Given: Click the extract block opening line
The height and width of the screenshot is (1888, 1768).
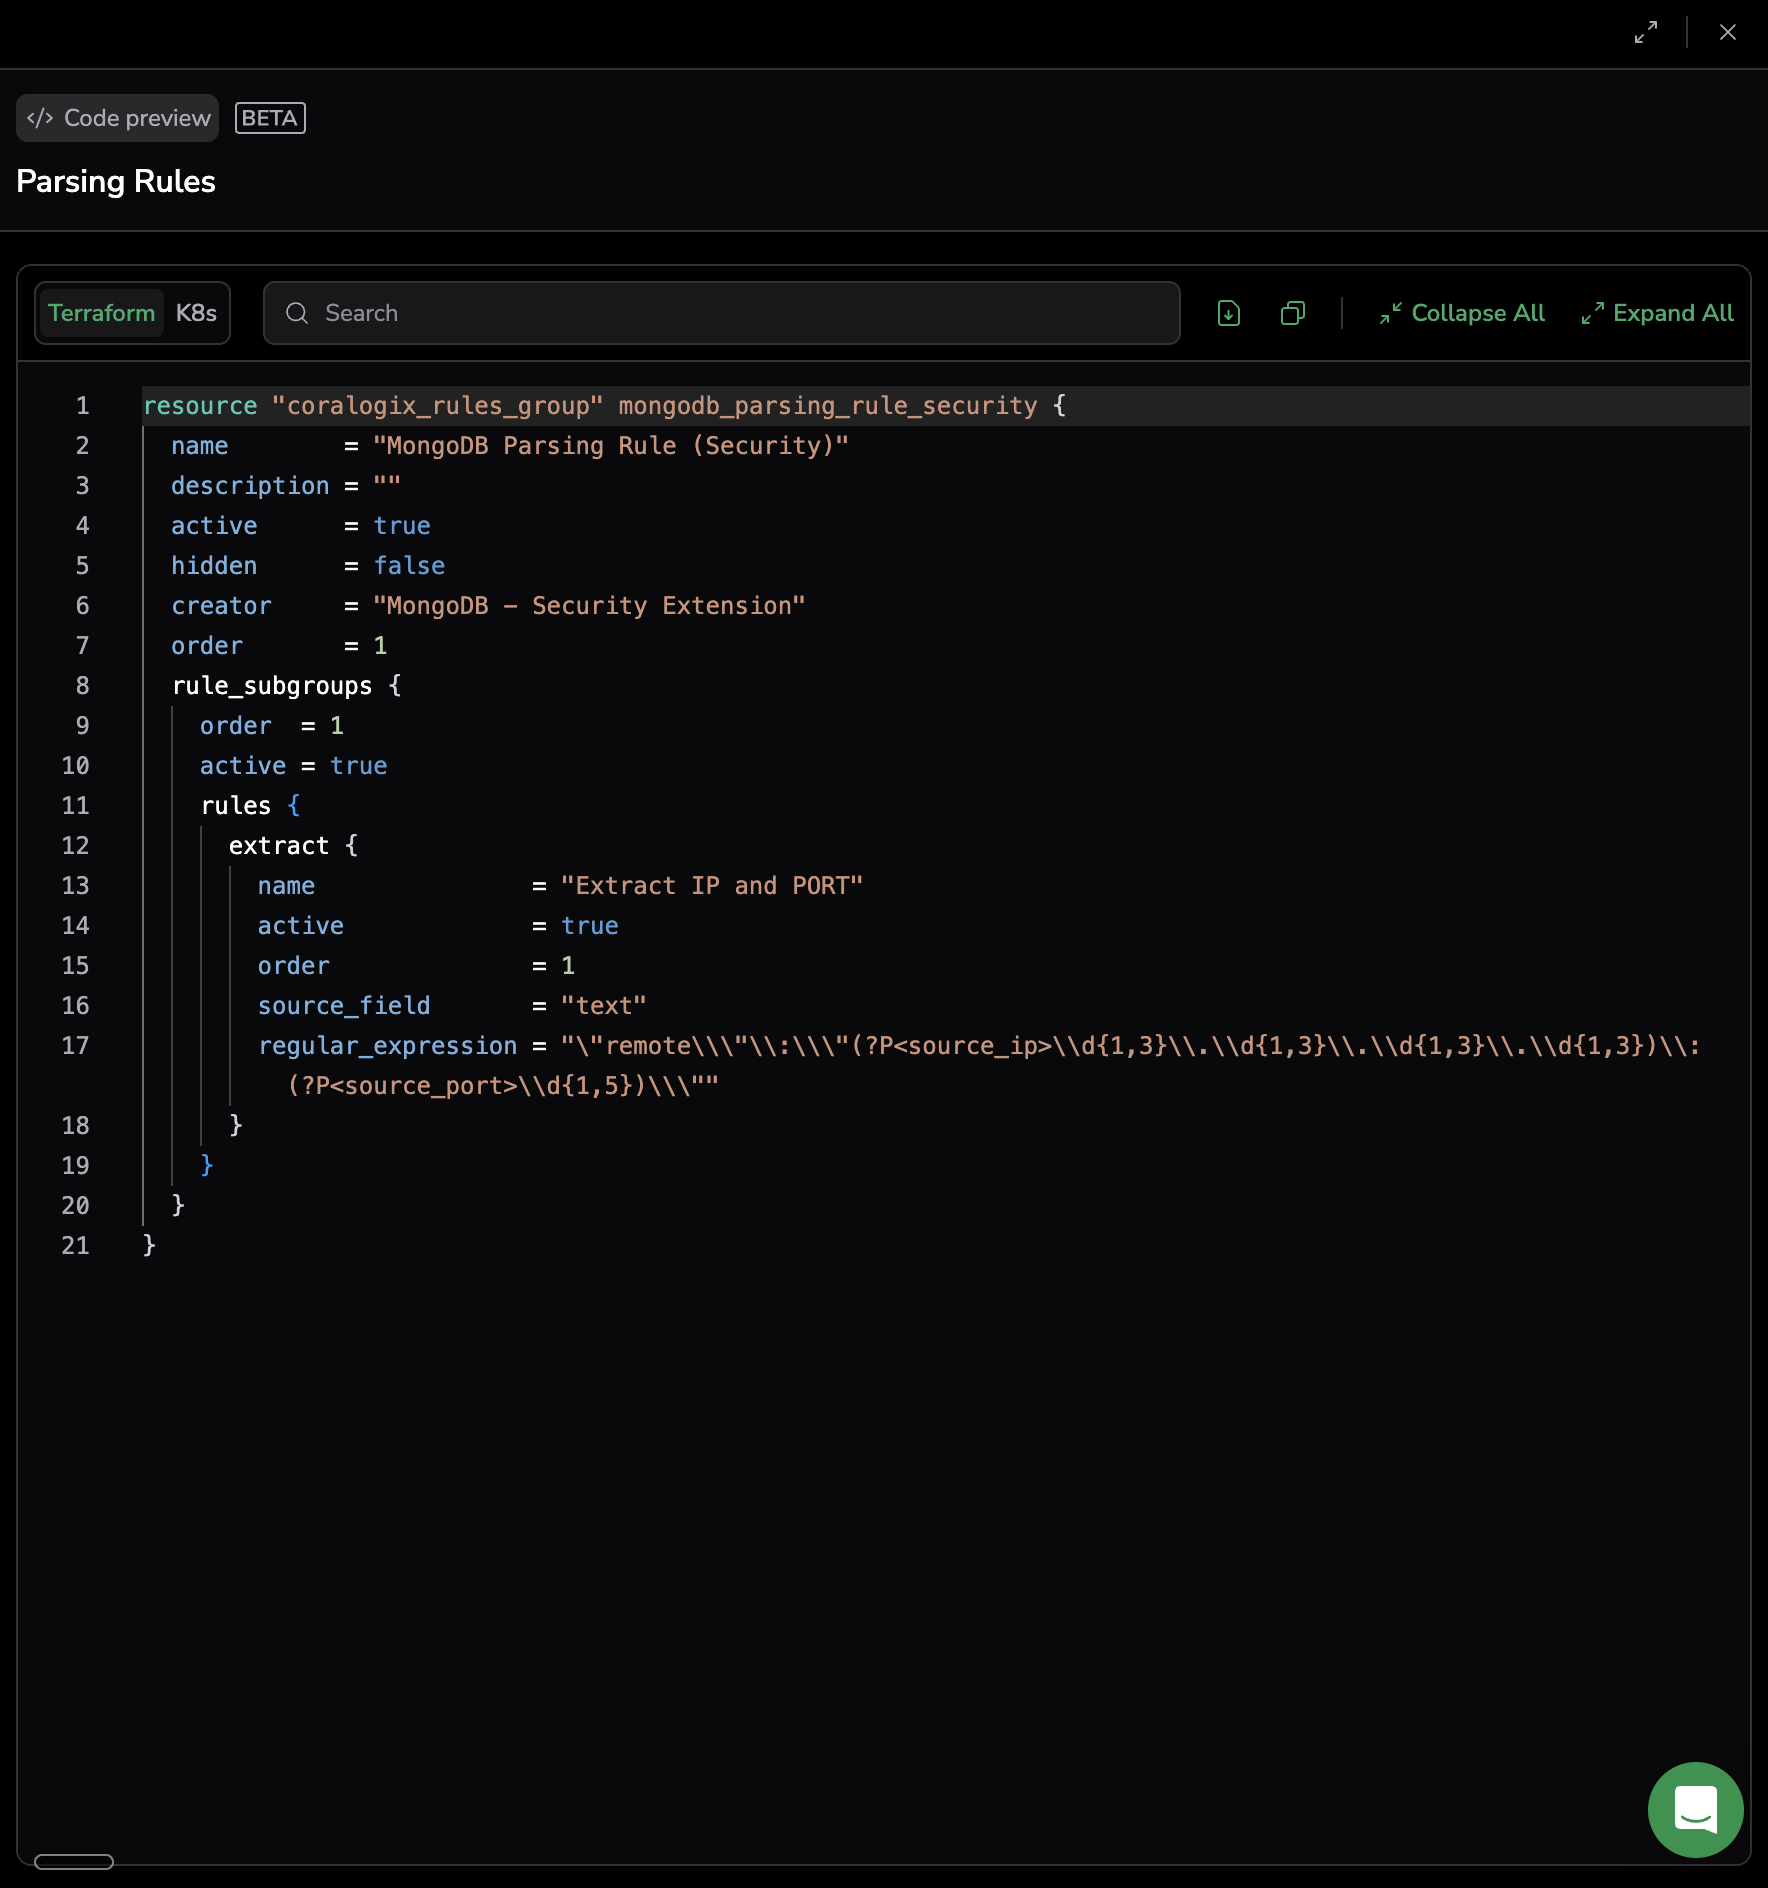Looking at the screenshot, I should (x=293, y=846).
